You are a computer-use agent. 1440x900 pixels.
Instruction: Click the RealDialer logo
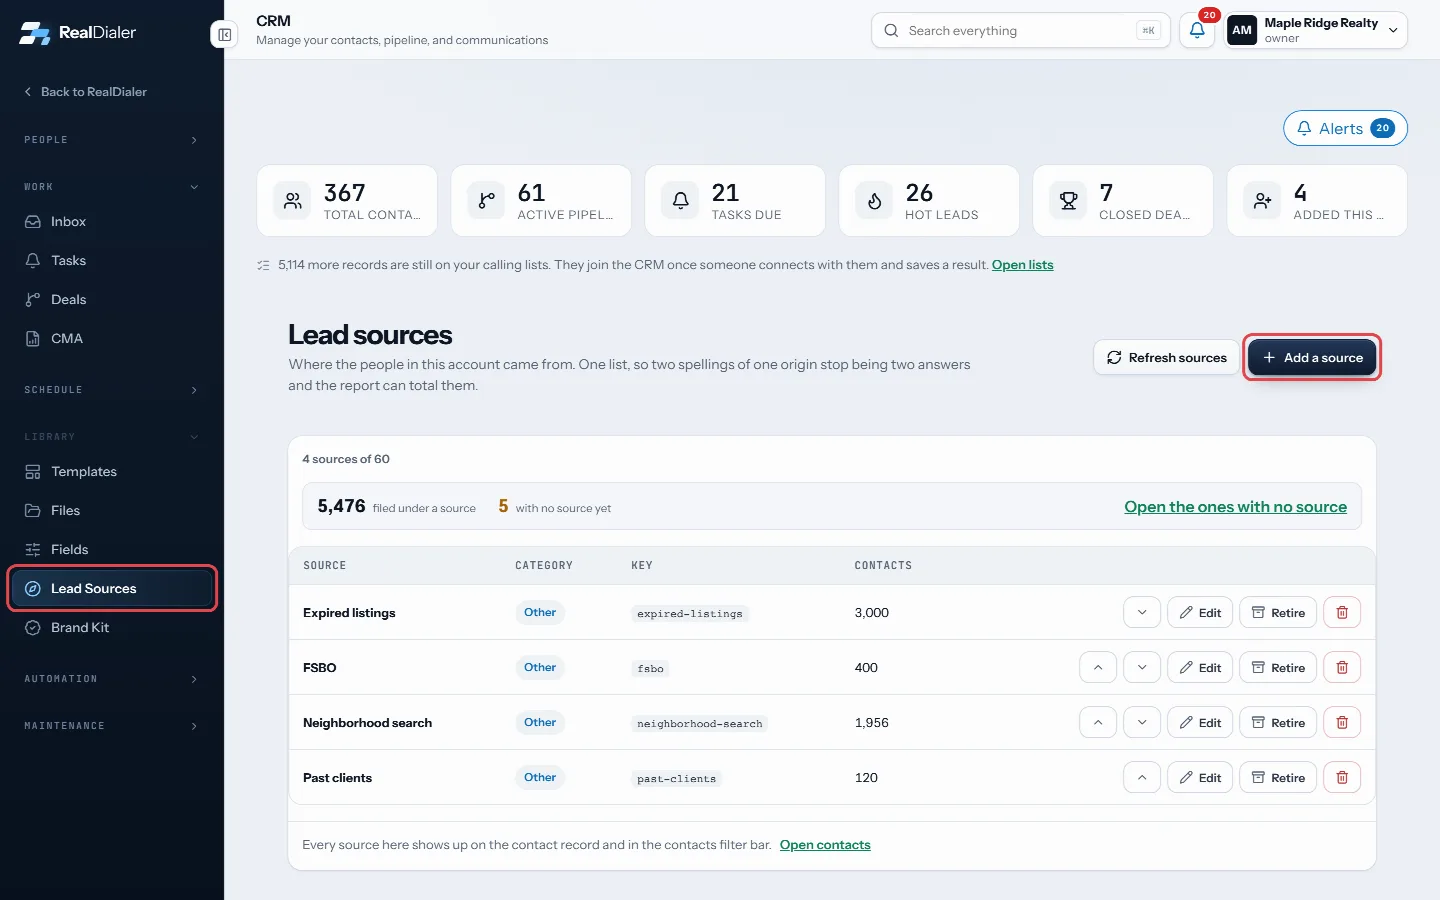[77, 33]
